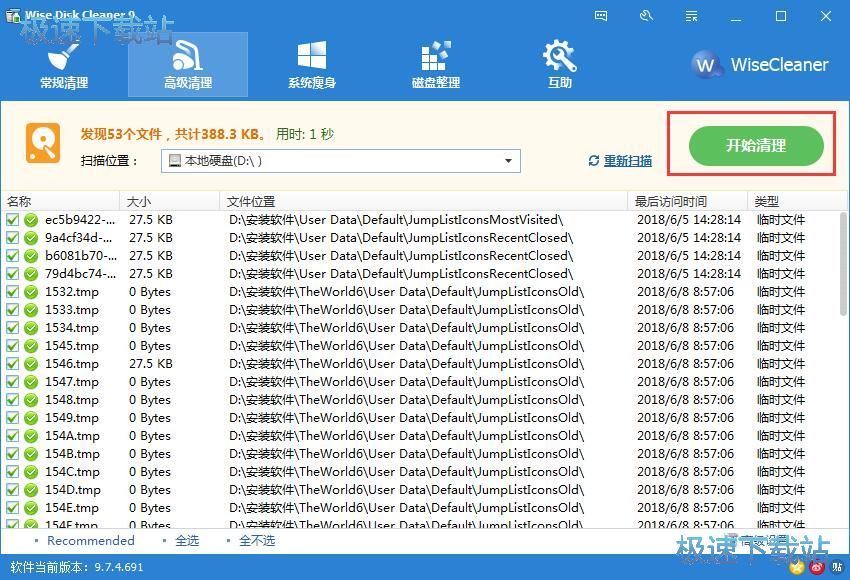Click JumpListIconsMostVisited path cell
Viewport: 850px width, 580px height.
(x=396, y=220)
